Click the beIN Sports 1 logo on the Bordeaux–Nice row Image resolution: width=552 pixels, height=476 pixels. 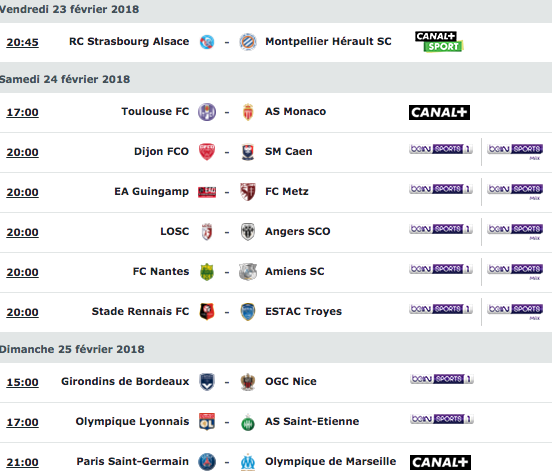(x=442, y=379)
